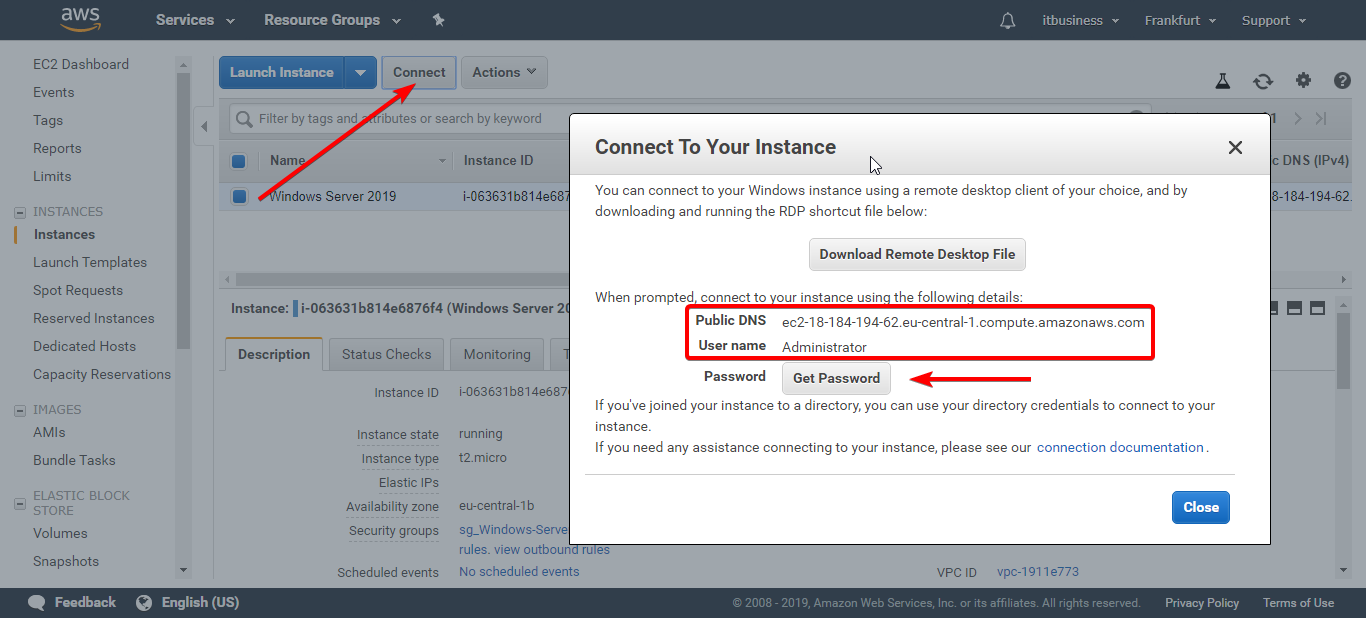Toggle the select-all instances checkbox
Viewport: 1366px width, 618px height.
[239, 161]
